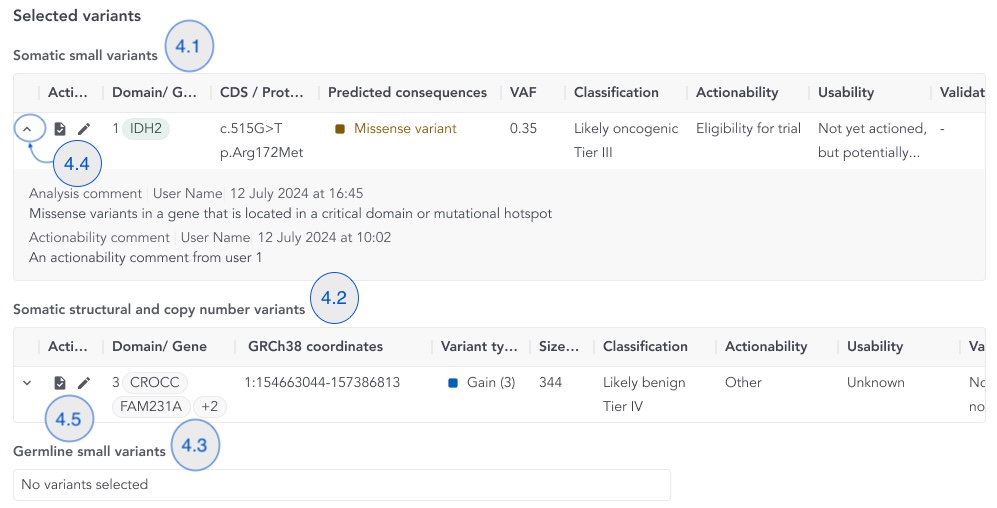The width and height of the screenshot is (997, 508).
Task: Click the pencil edit icon for IDH2
Action: [84, 129]
